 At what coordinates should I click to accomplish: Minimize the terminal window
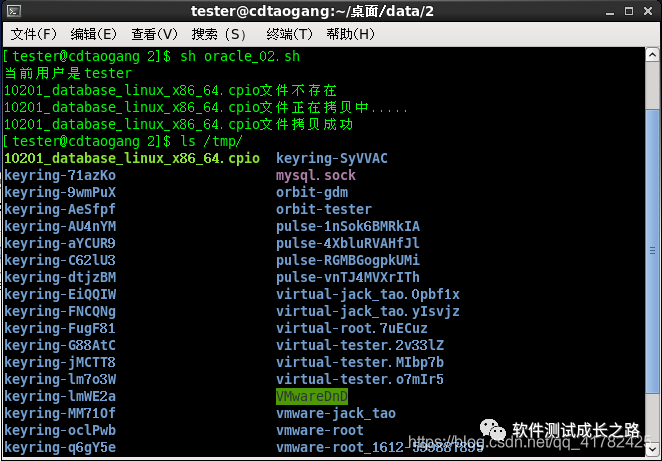(x=610, y=12)
